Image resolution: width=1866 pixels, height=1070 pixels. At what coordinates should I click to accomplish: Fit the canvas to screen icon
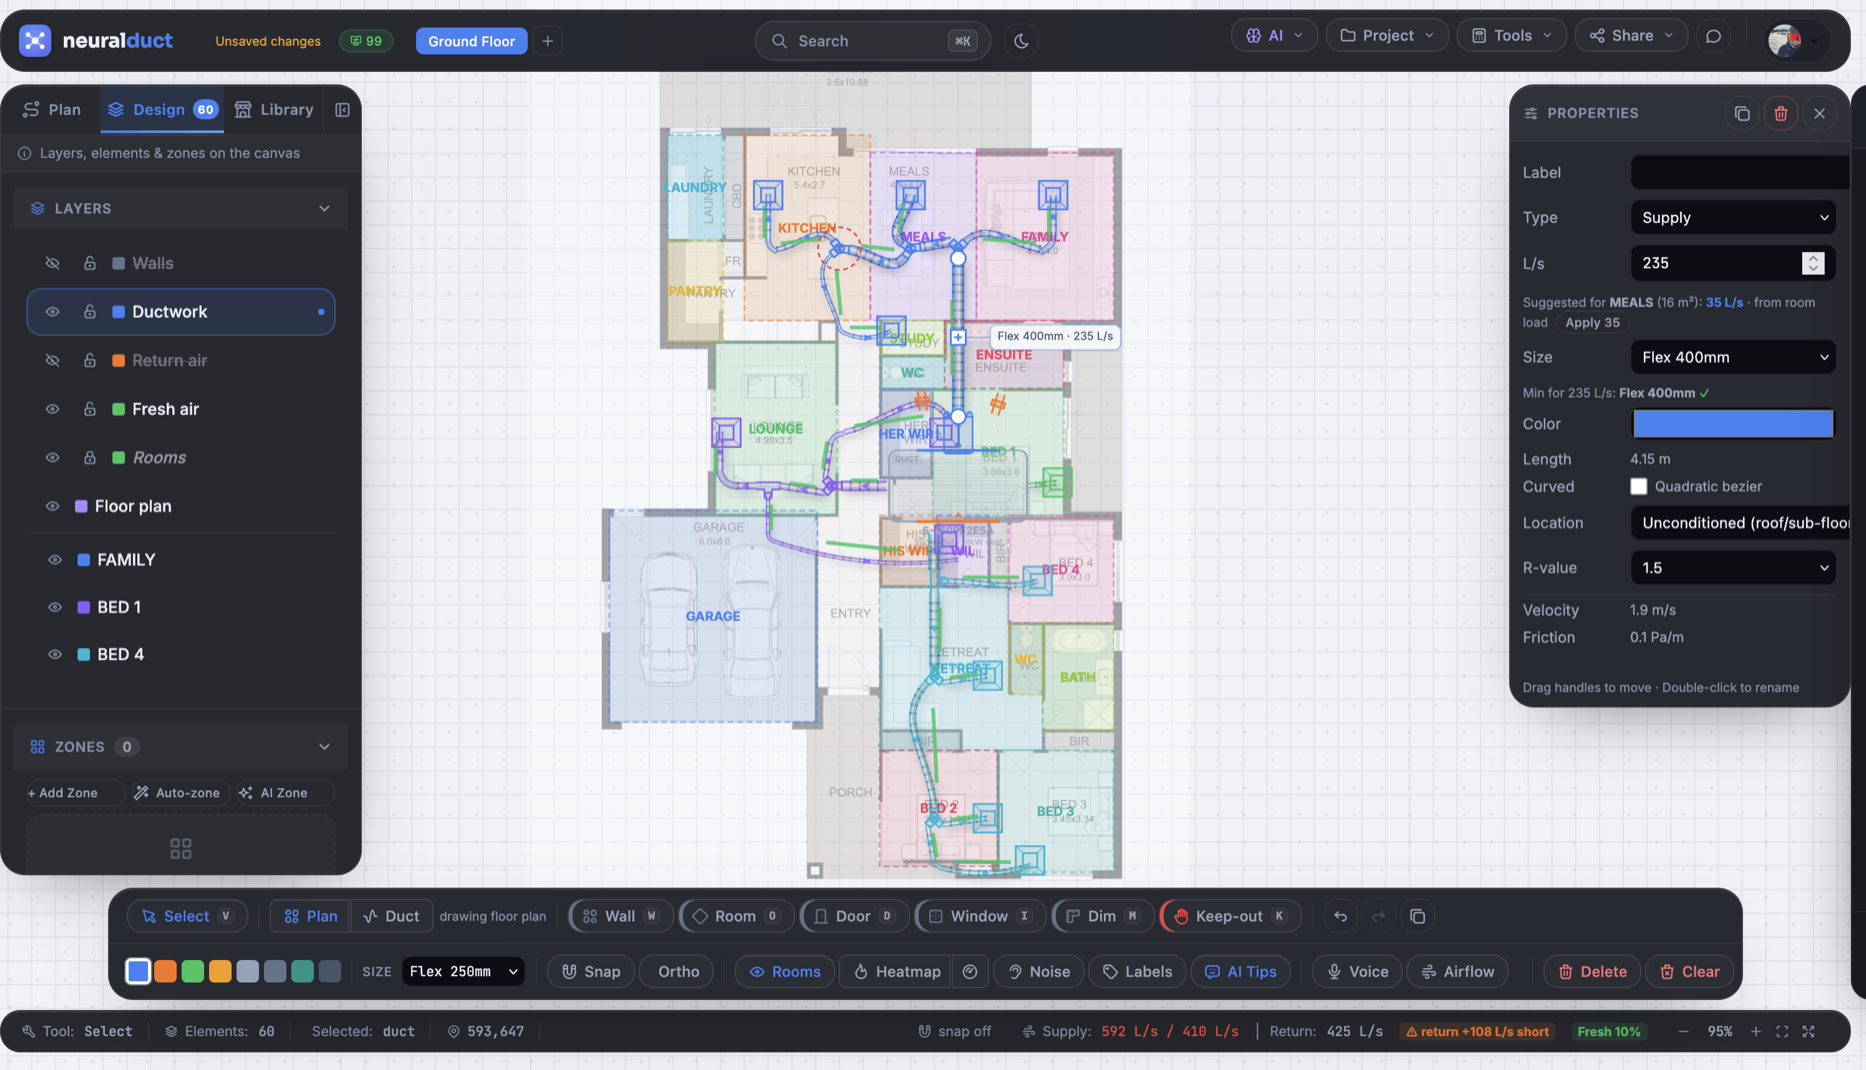(x=1782, y=1031)
